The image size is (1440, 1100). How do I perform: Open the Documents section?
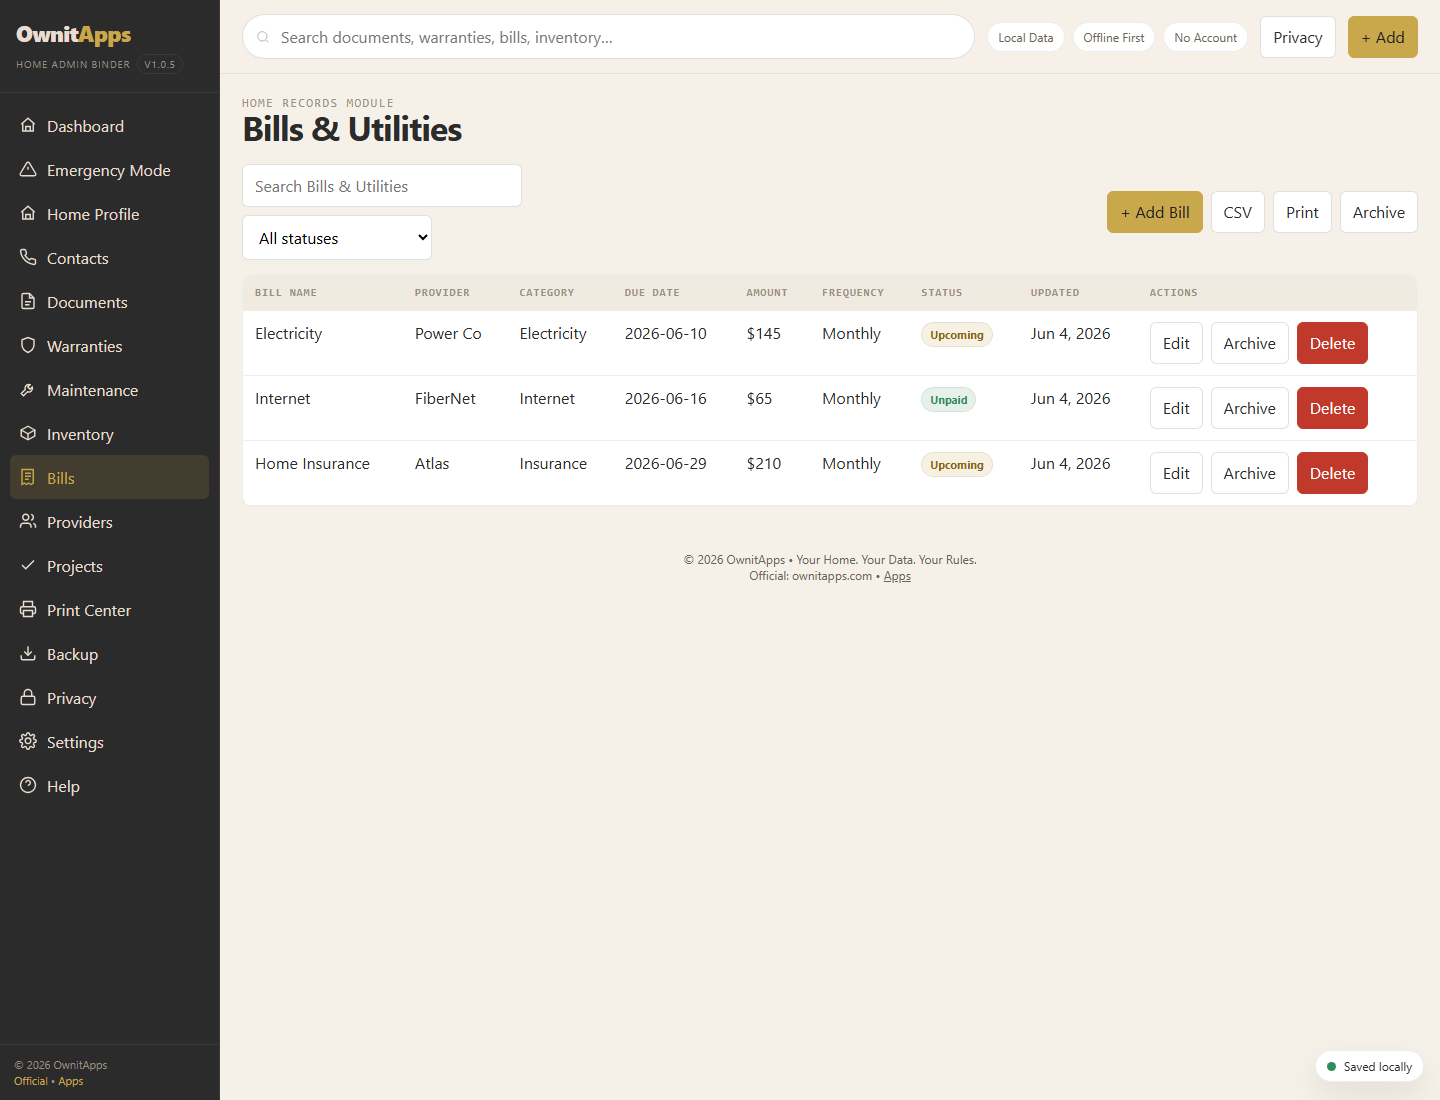pos(109,302)
